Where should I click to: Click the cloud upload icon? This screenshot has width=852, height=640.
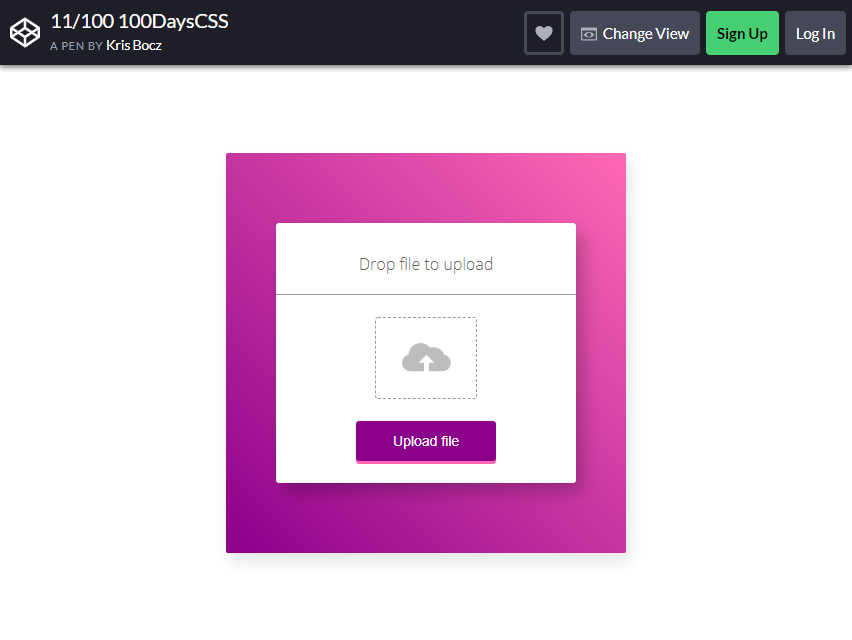click(x=426, y=357)
